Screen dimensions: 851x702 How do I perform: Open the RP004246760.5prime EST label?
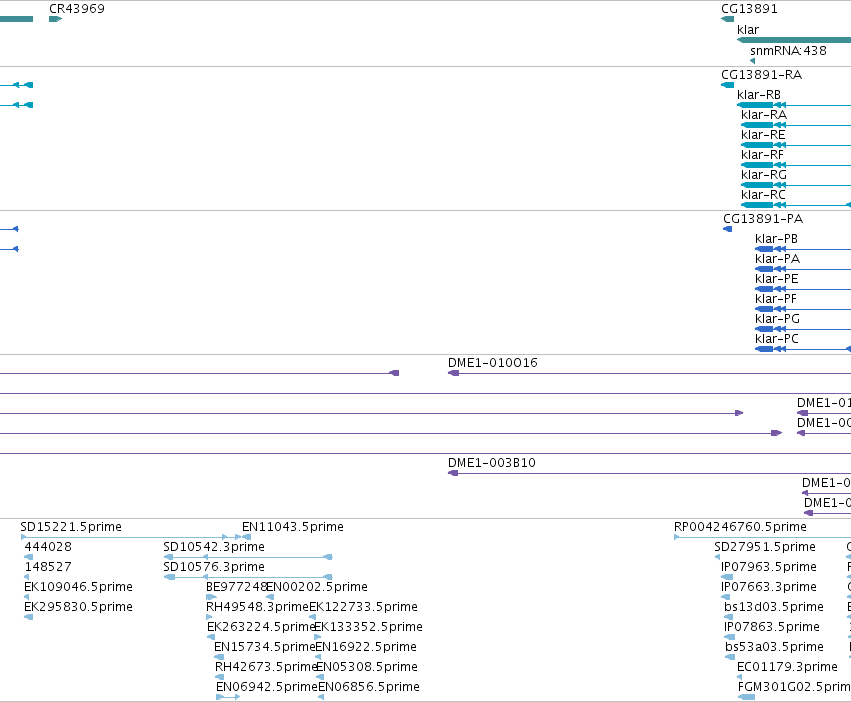tap(740, 527)
